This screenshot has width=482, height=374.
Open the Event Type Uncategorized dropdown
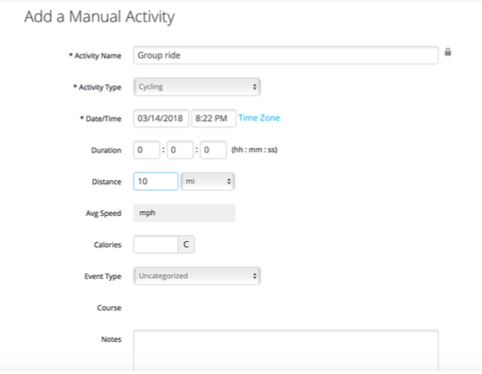(x=197, y=276)
